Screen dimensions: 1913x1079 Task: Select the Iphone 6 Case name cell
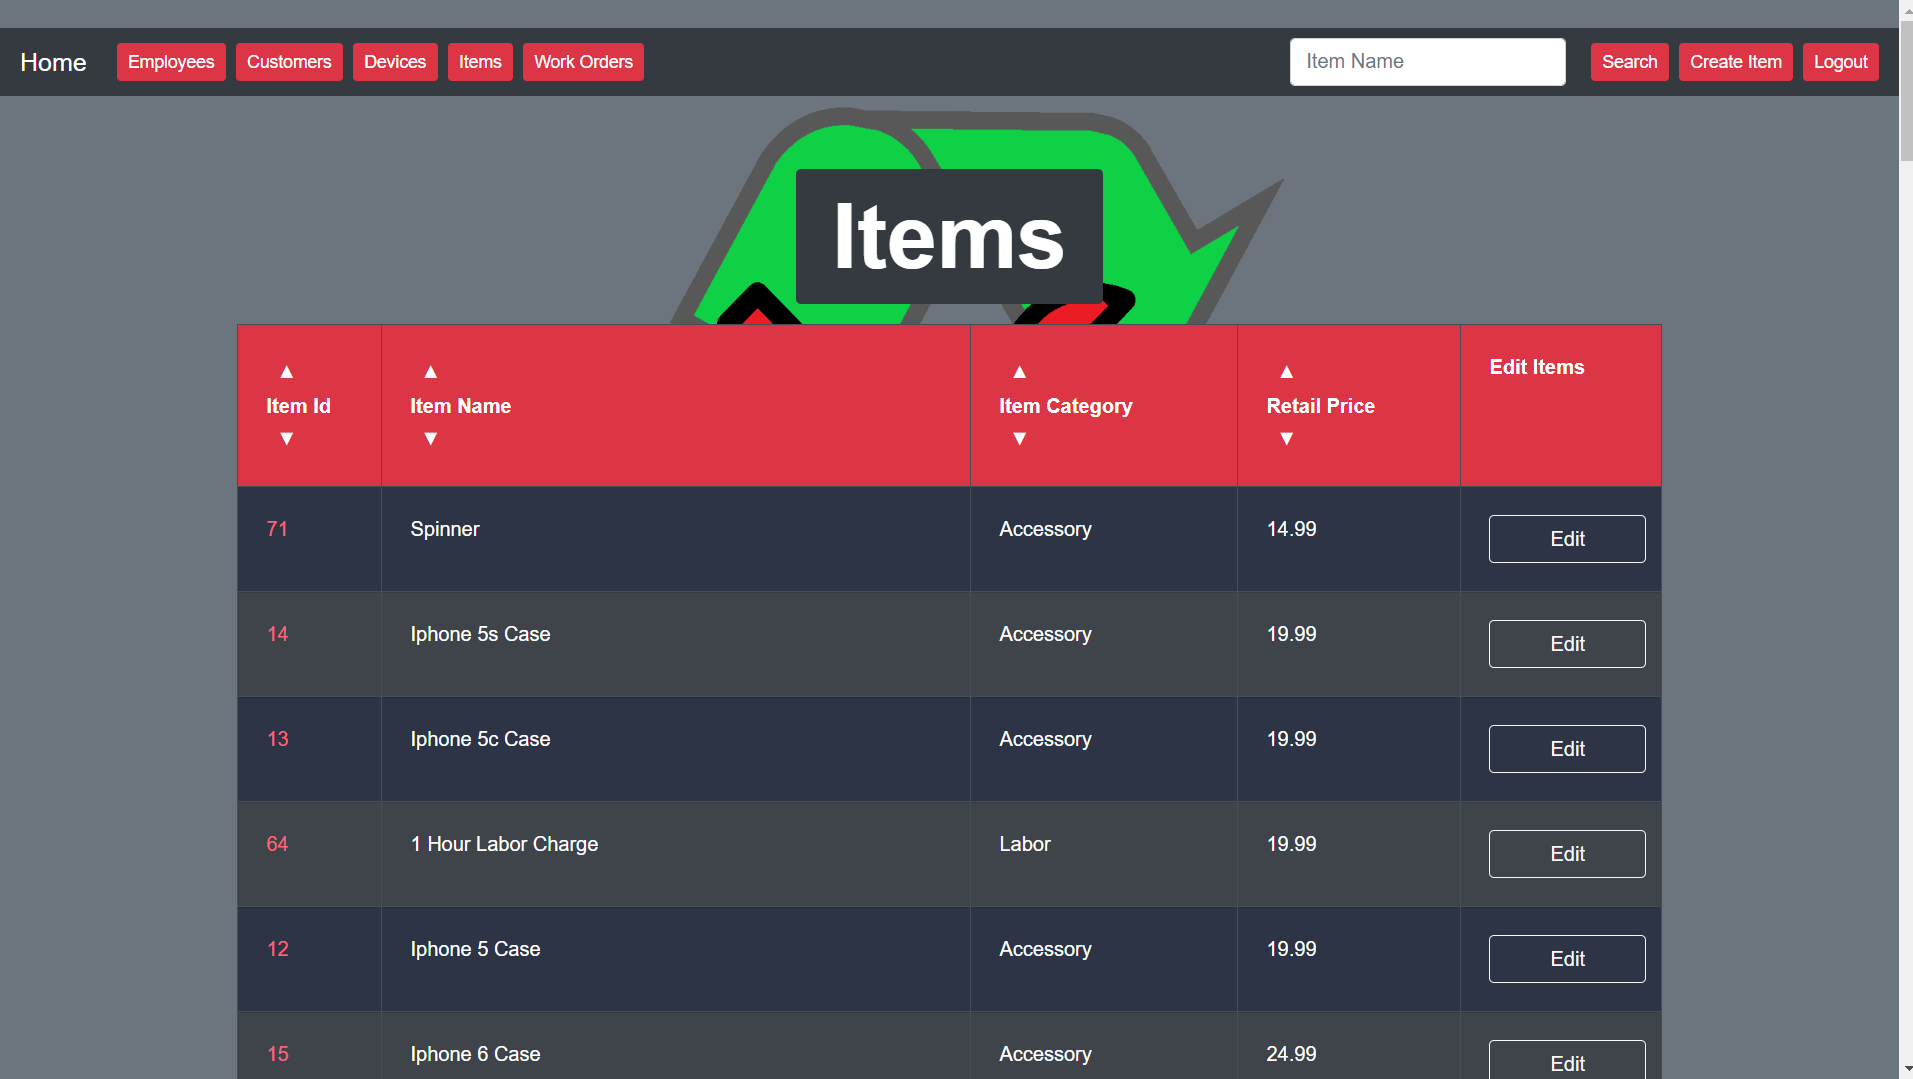tap(676, 1046)
